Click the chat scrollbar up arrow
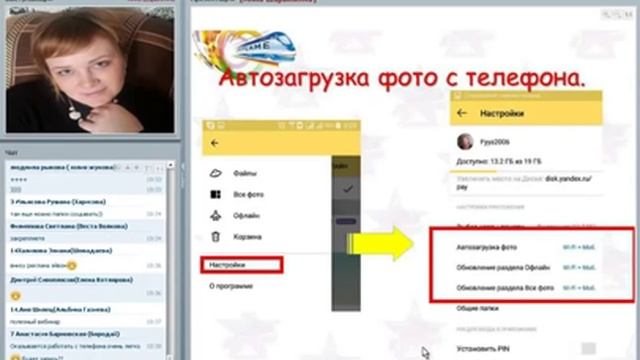The image size is (640, 360). pos(170,164)
